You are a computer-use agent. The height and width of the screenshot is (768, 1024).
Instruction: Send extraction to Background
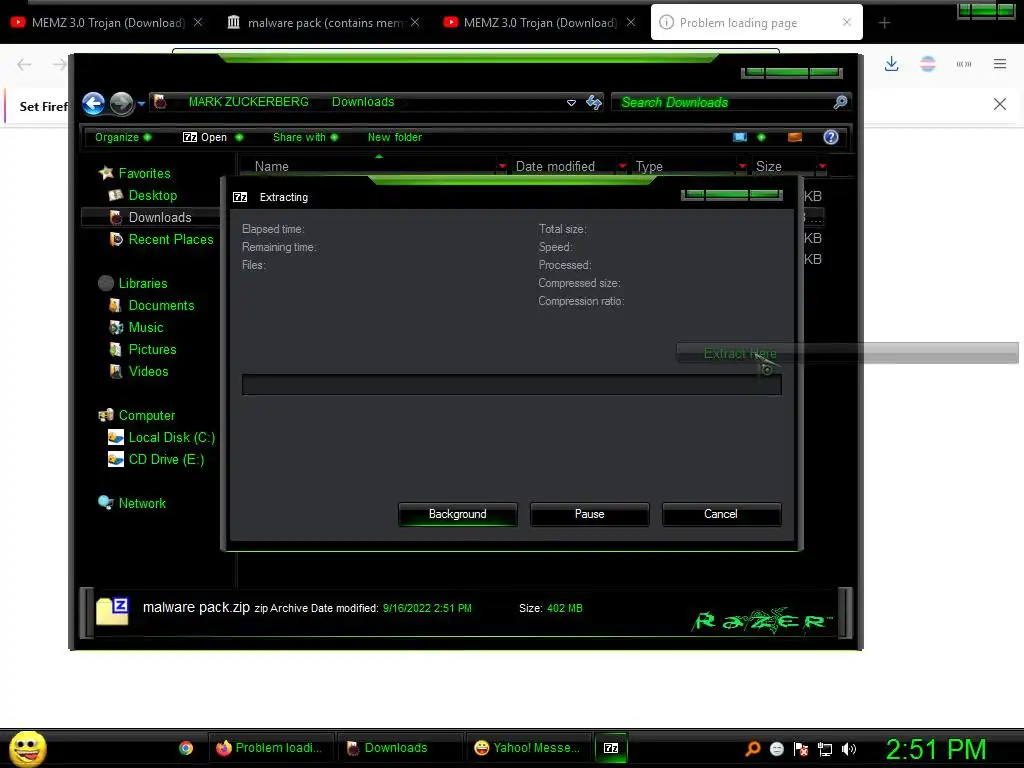[457, 514]
